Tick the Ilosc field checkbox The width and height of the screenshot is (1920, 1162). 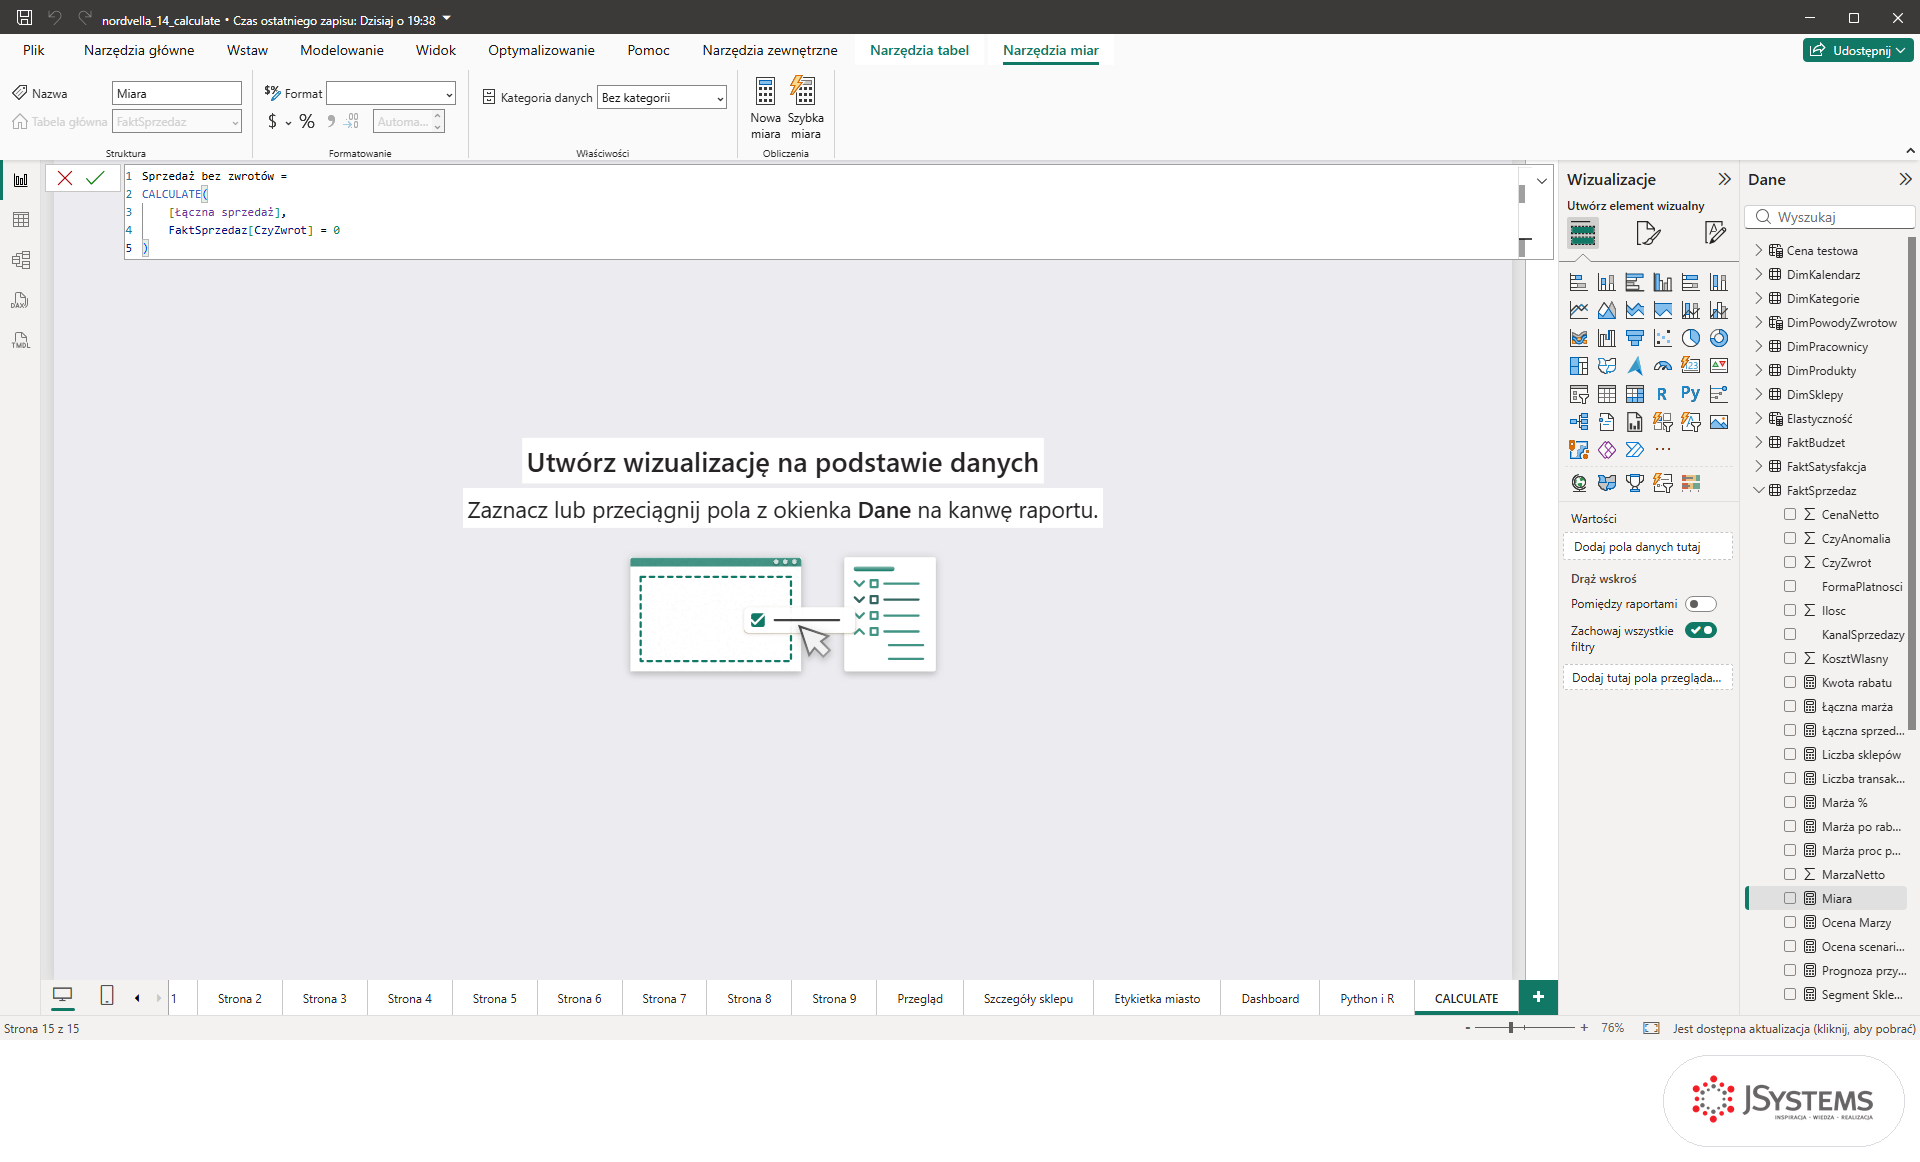pos(1790,610)
